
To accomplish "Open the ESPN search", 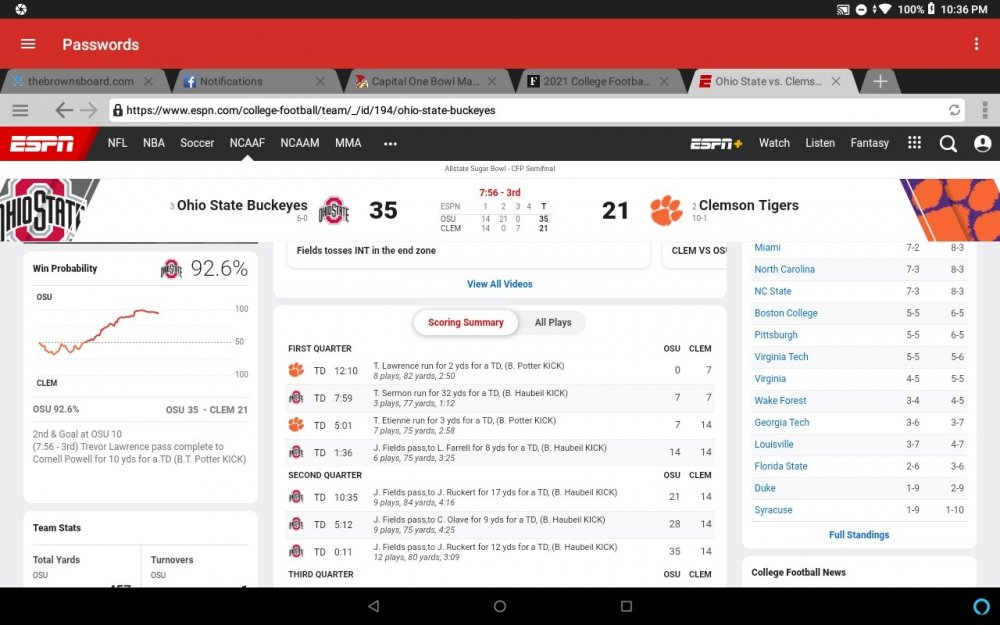I will 948,143.
